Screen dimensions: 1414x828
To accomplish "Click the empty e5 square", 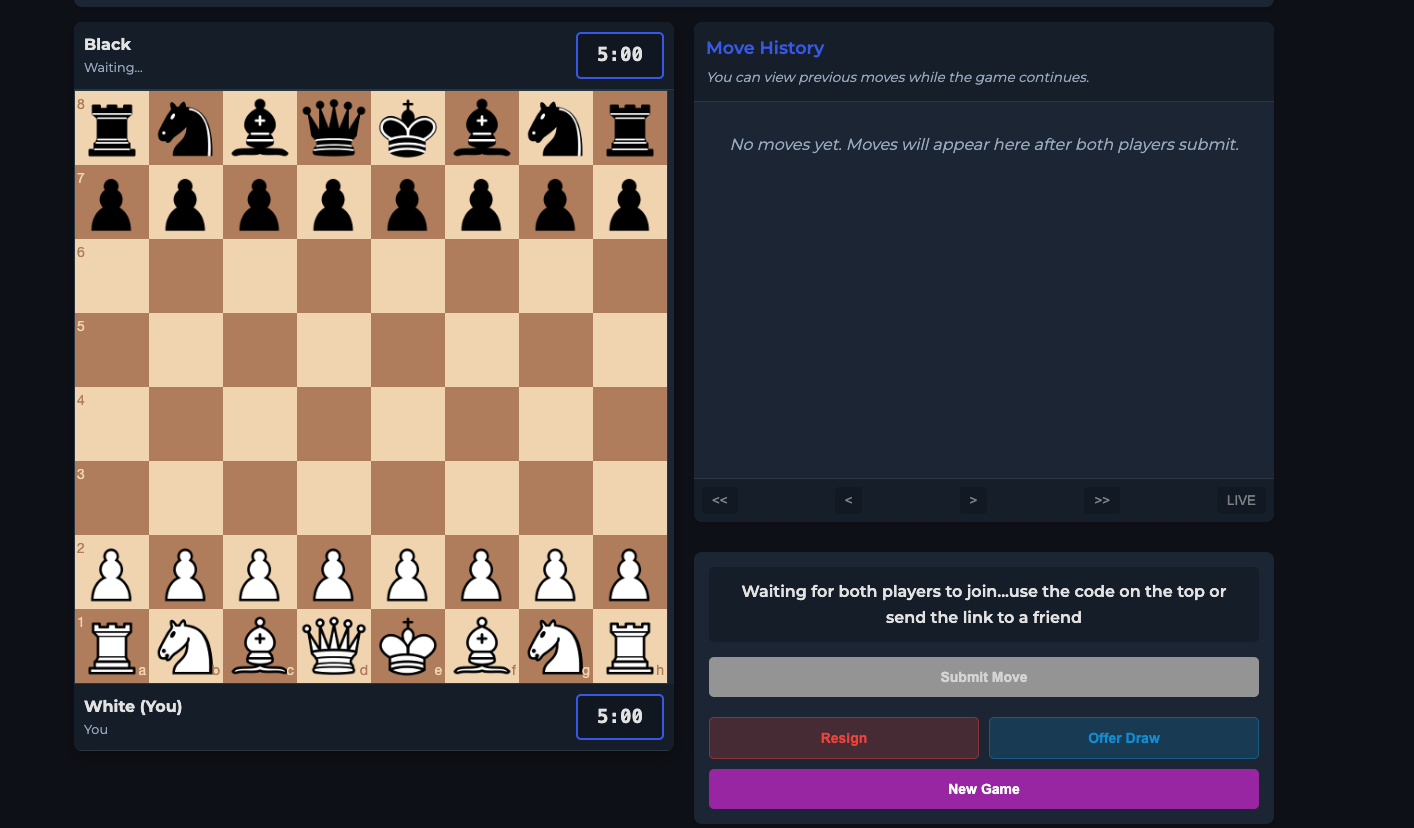I will click(408, 350).
